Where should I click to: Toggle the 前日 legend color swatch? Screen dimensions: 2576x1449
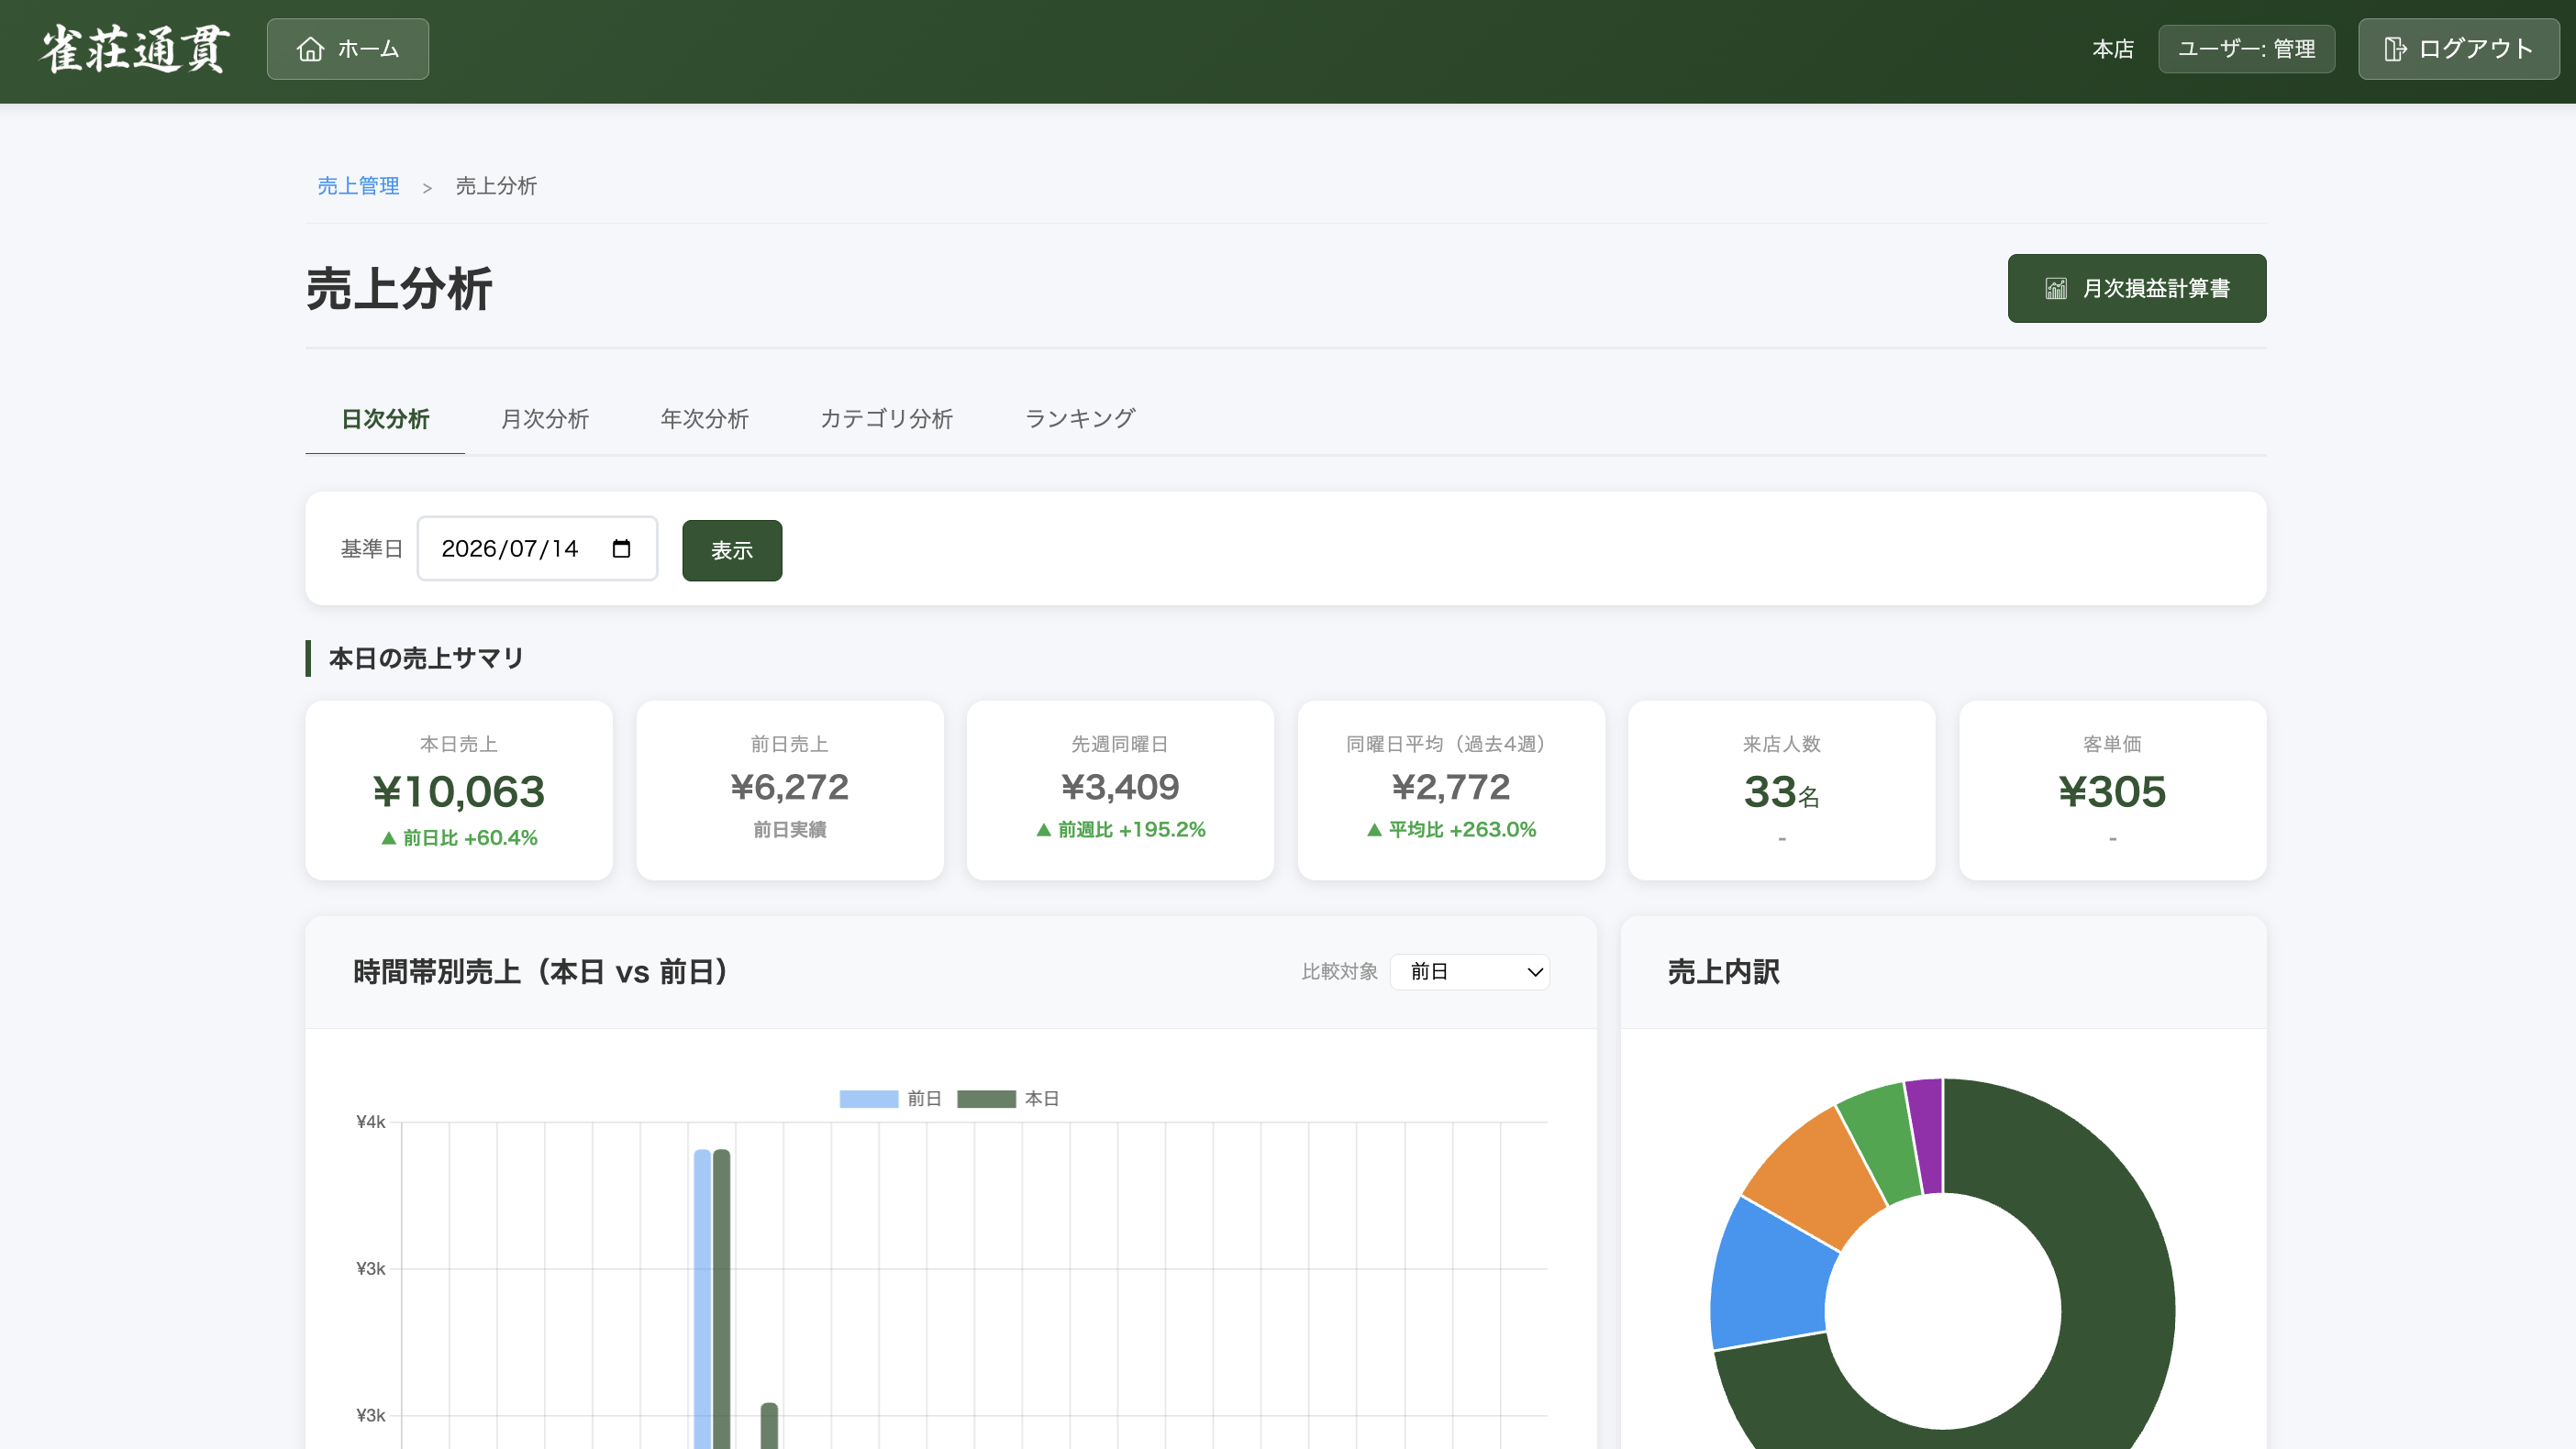(x=868, y=1099)
